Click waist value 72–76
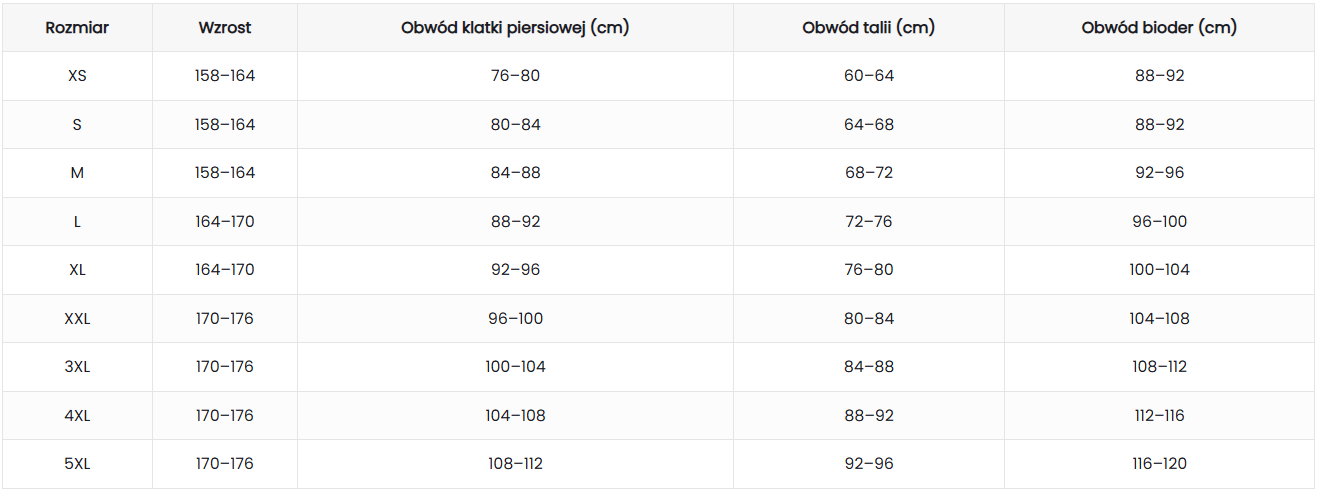Screen dimensions: 1317x491 868,222
